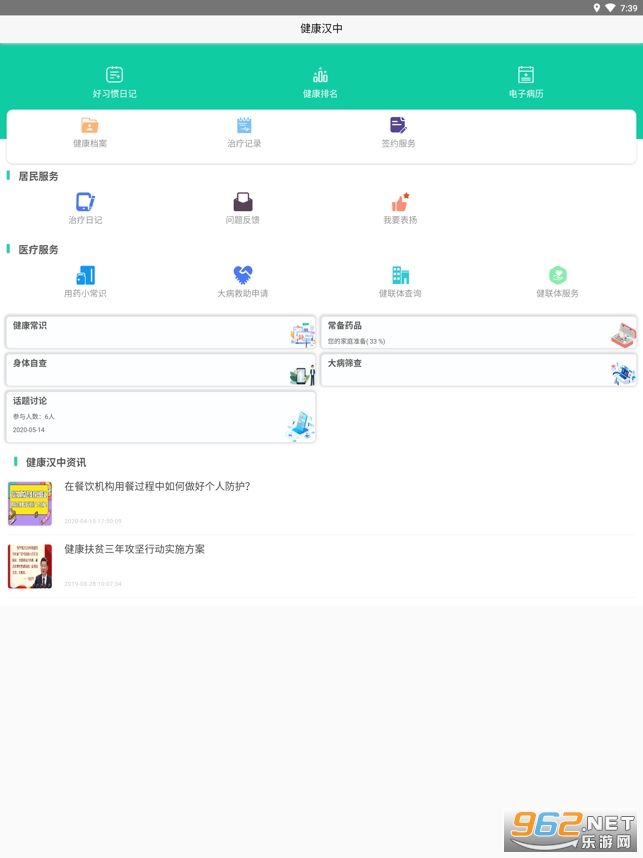The height and width of the screenshot is (858, 643).
Task: Tap the 大病筛查 card illustration
Action: tap(623, 373)
